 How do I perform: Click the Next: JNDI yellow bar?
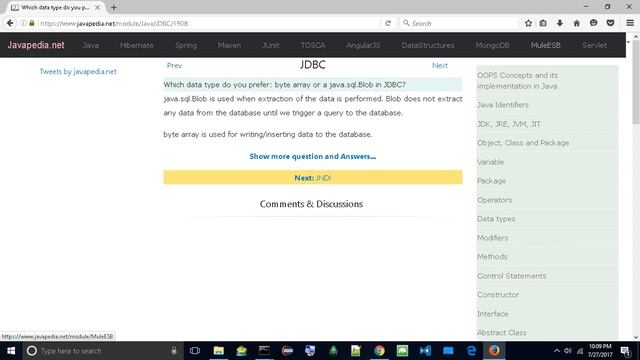point(313,178)
